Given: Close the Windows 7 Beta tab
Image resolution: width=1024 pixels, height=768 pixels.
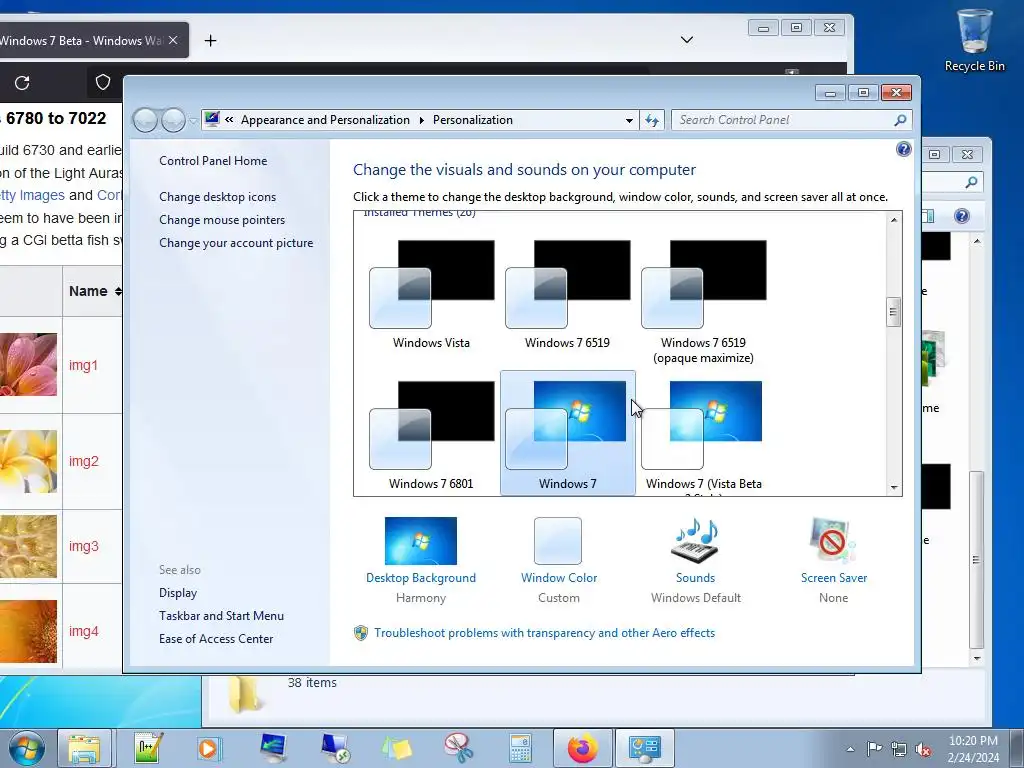Looking at the screenshot, I should (x=173, y=40).
